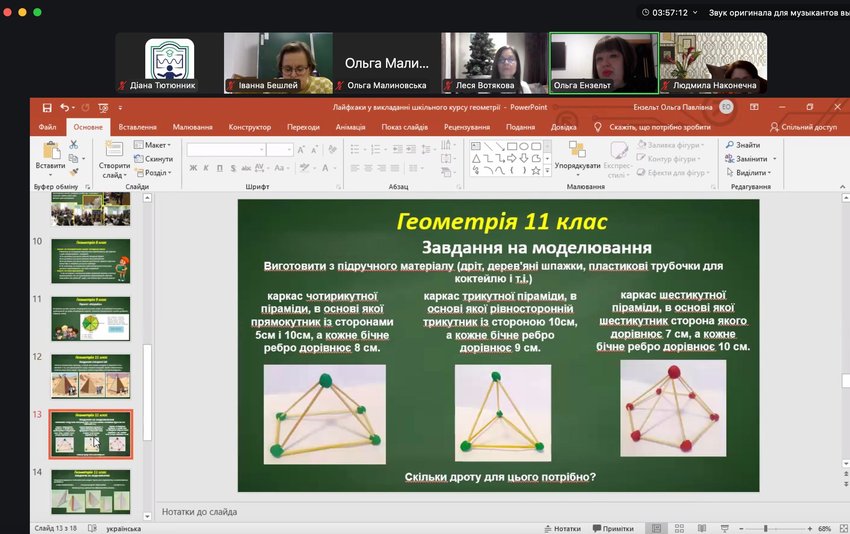Expand the Виділити select dropdown
The width and height of the screenshot is (850, 534).
[746, 172]
